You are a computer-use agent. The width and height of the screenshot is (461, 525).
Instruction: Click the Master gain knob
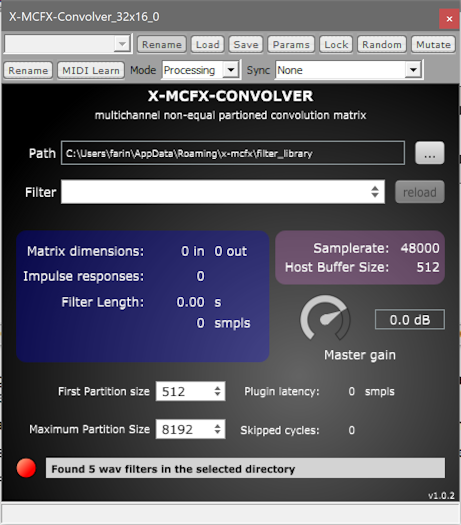tap(325, 318)
